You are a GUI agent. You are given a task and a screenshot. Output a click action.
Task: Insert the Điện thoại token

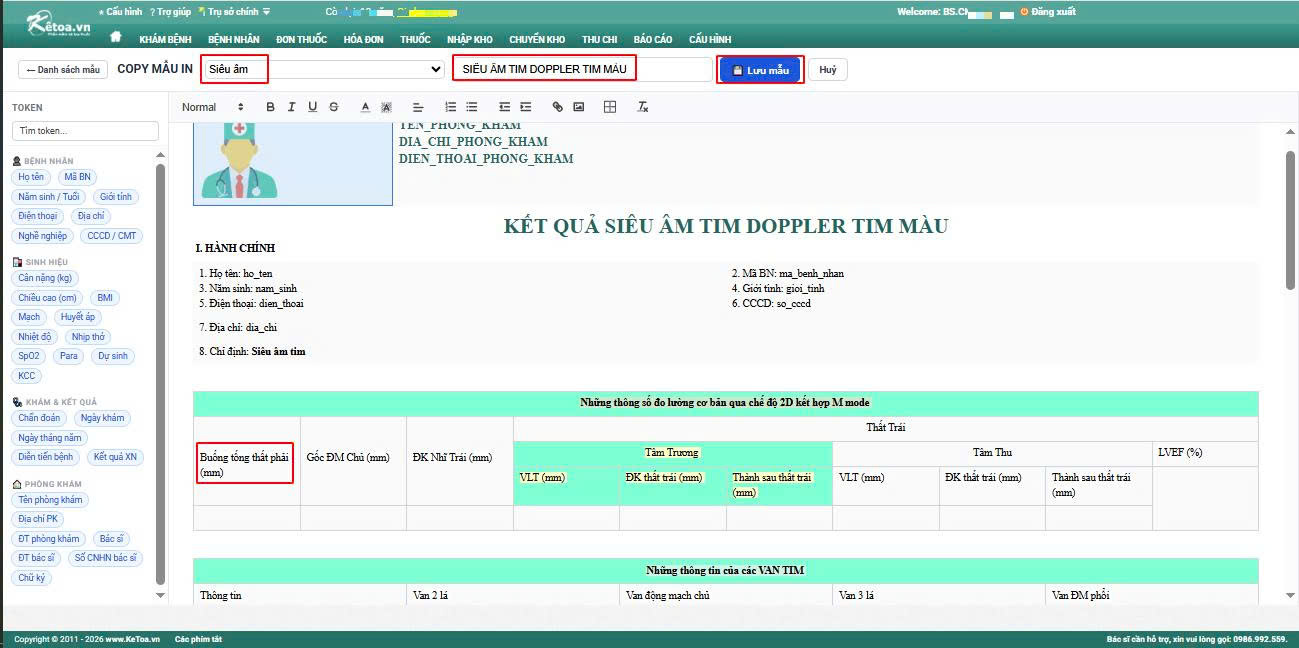pyautogui.click(x=38, y=216)
